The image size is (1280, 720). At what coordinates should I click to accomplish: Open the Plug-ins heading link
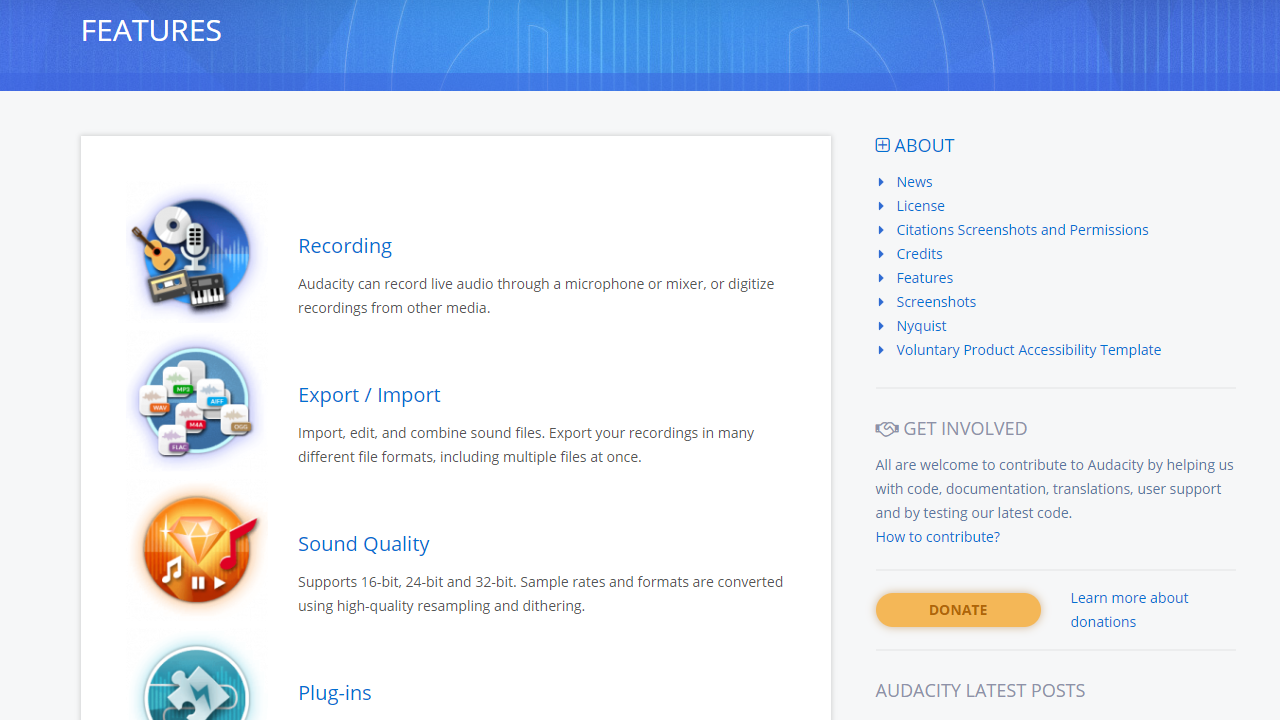coord(335,693)
